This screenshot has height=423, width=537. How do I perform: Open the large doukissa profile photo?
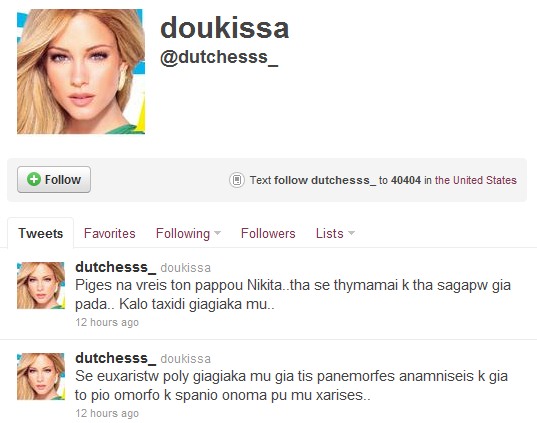tap(81, 72)
